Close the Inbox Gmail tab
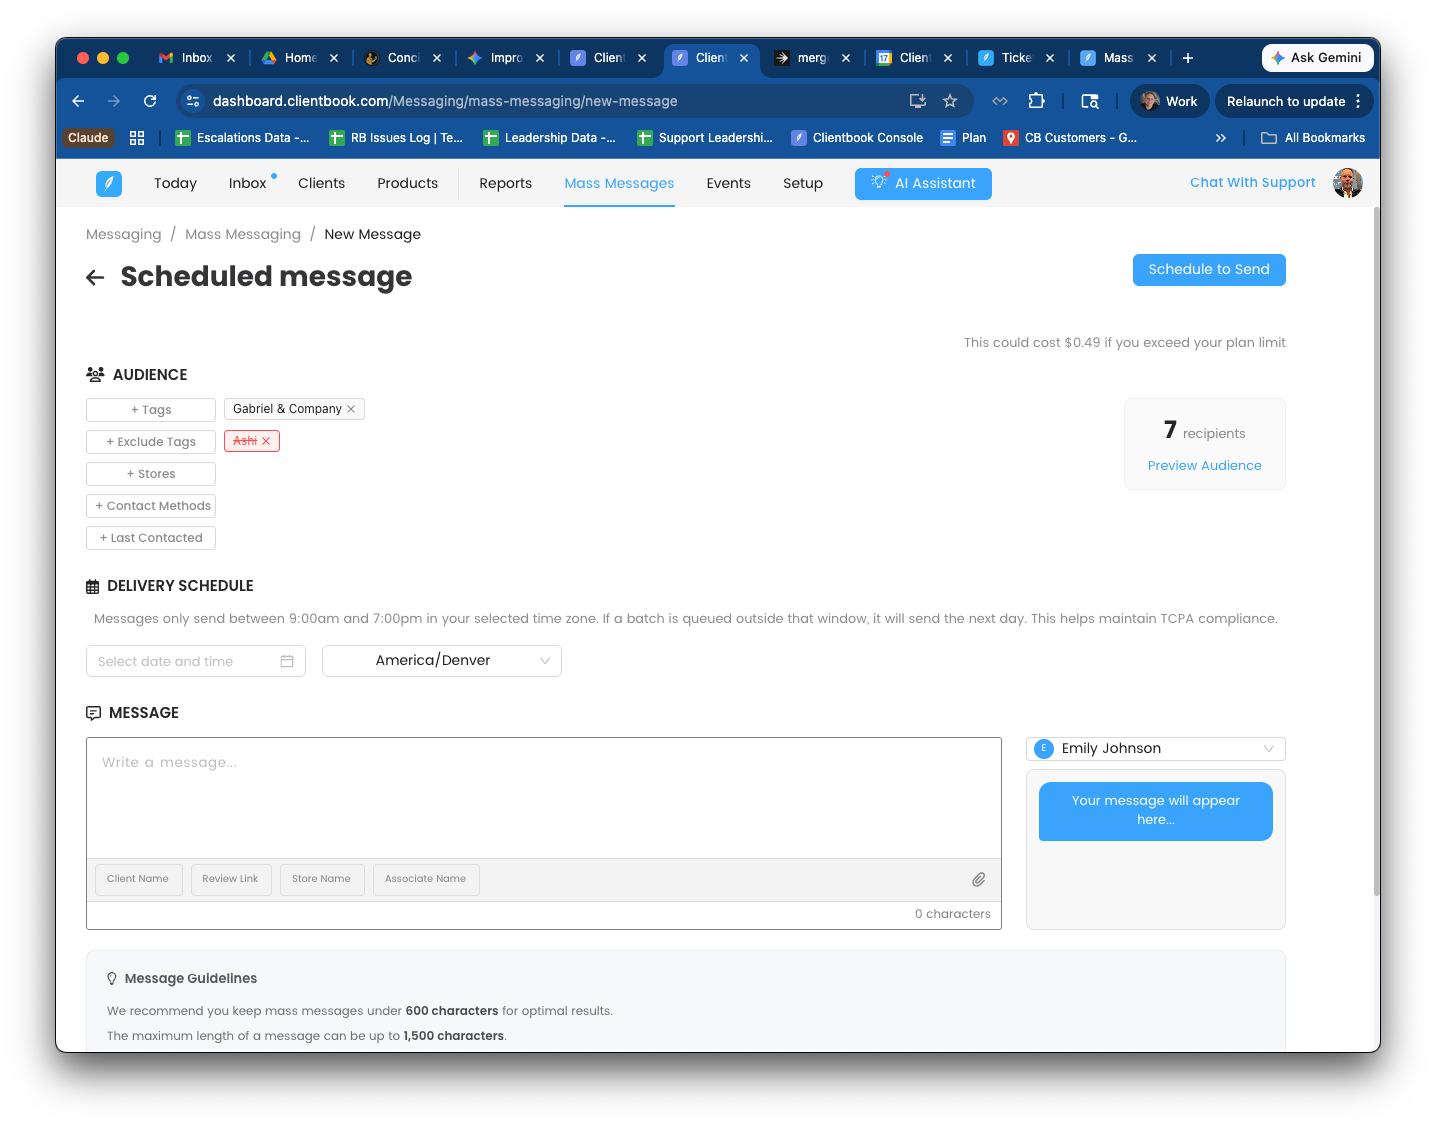The image size is (1436, 1126). pos(231,58)
